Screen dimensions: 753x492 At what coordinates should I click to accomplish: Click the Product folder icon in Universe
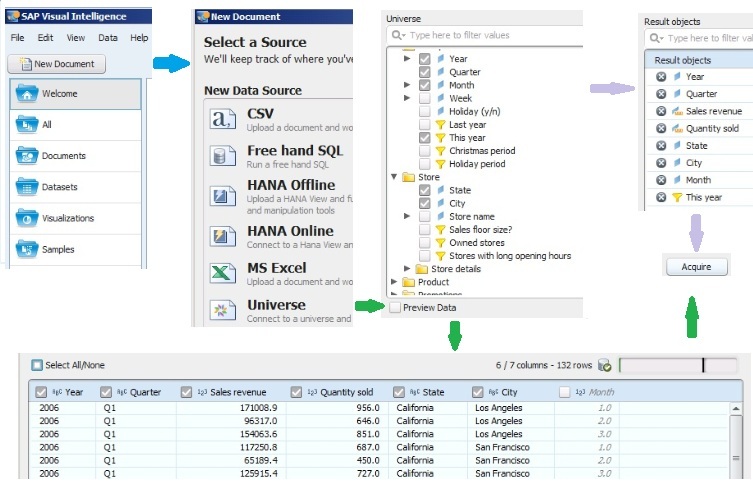coord(408,282)
